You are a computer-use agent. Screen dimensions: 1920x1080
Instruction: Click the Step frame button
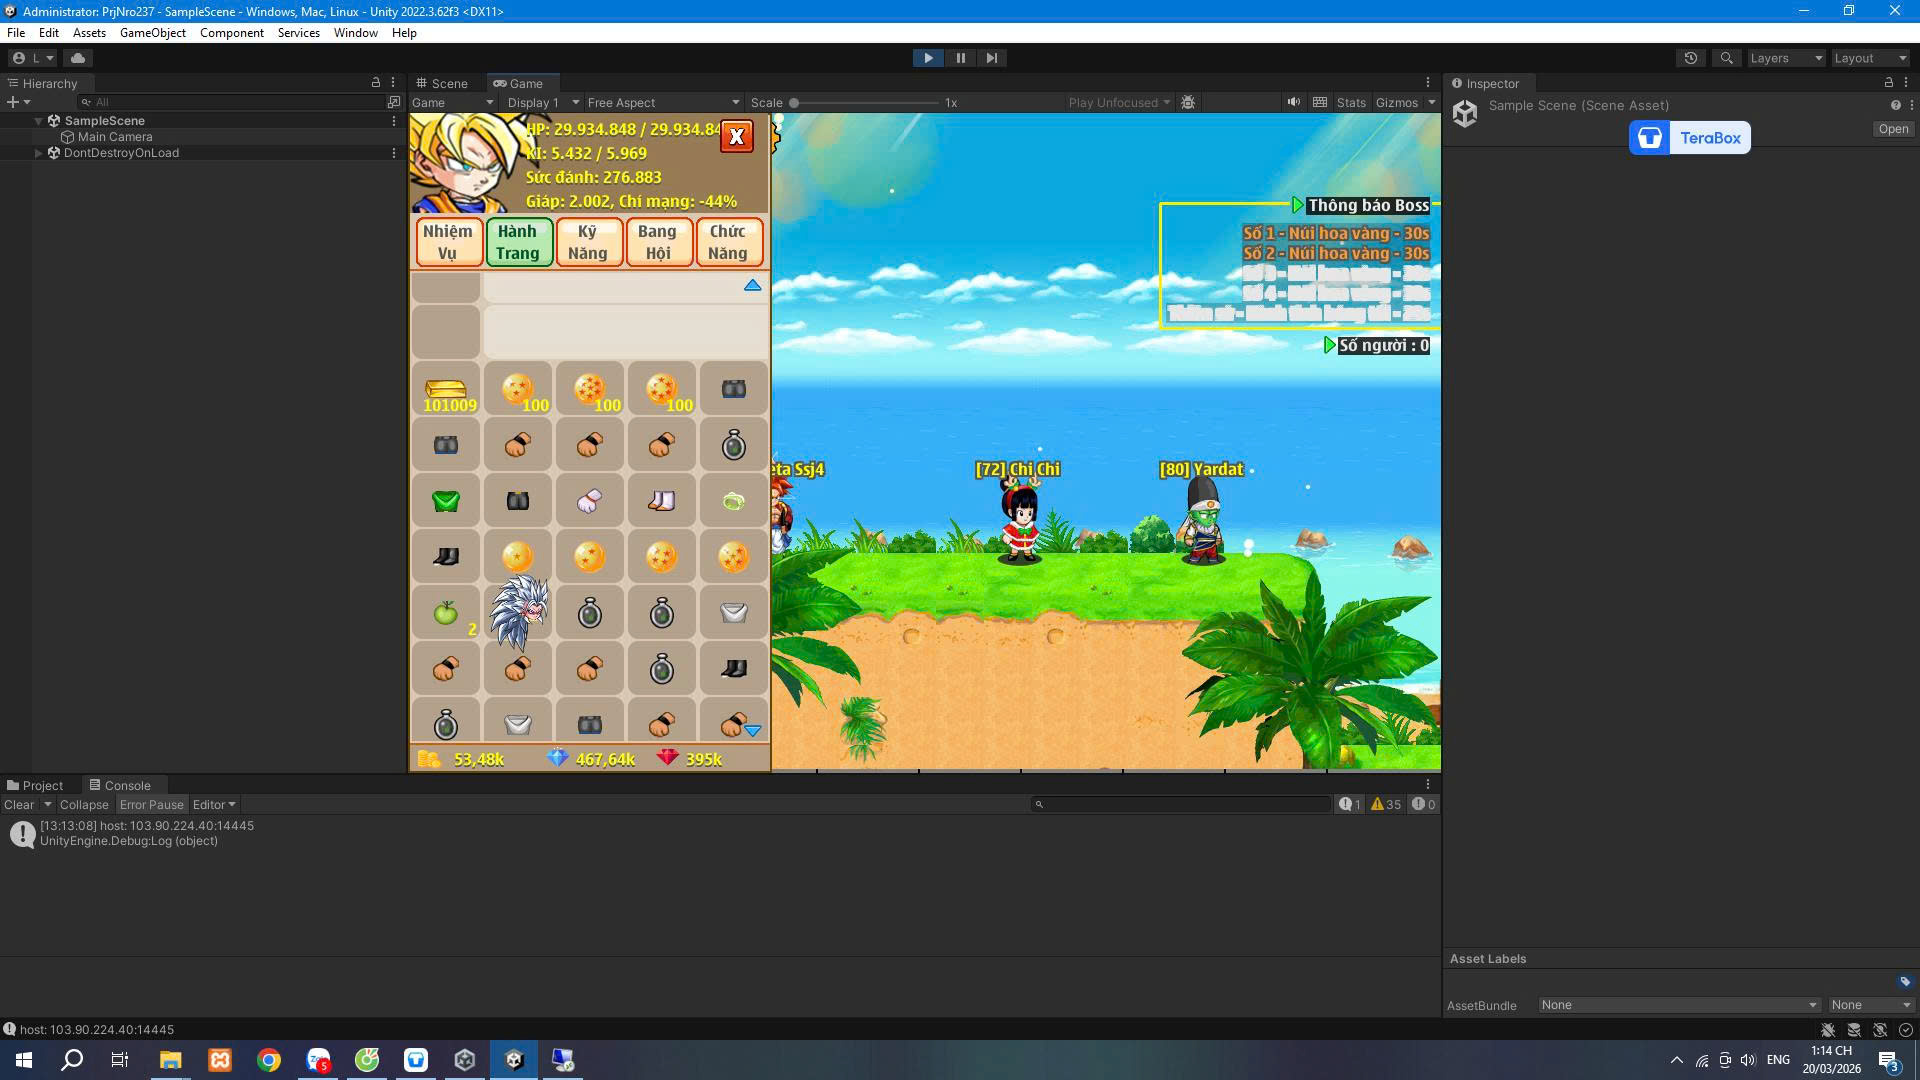coord(992,58)
